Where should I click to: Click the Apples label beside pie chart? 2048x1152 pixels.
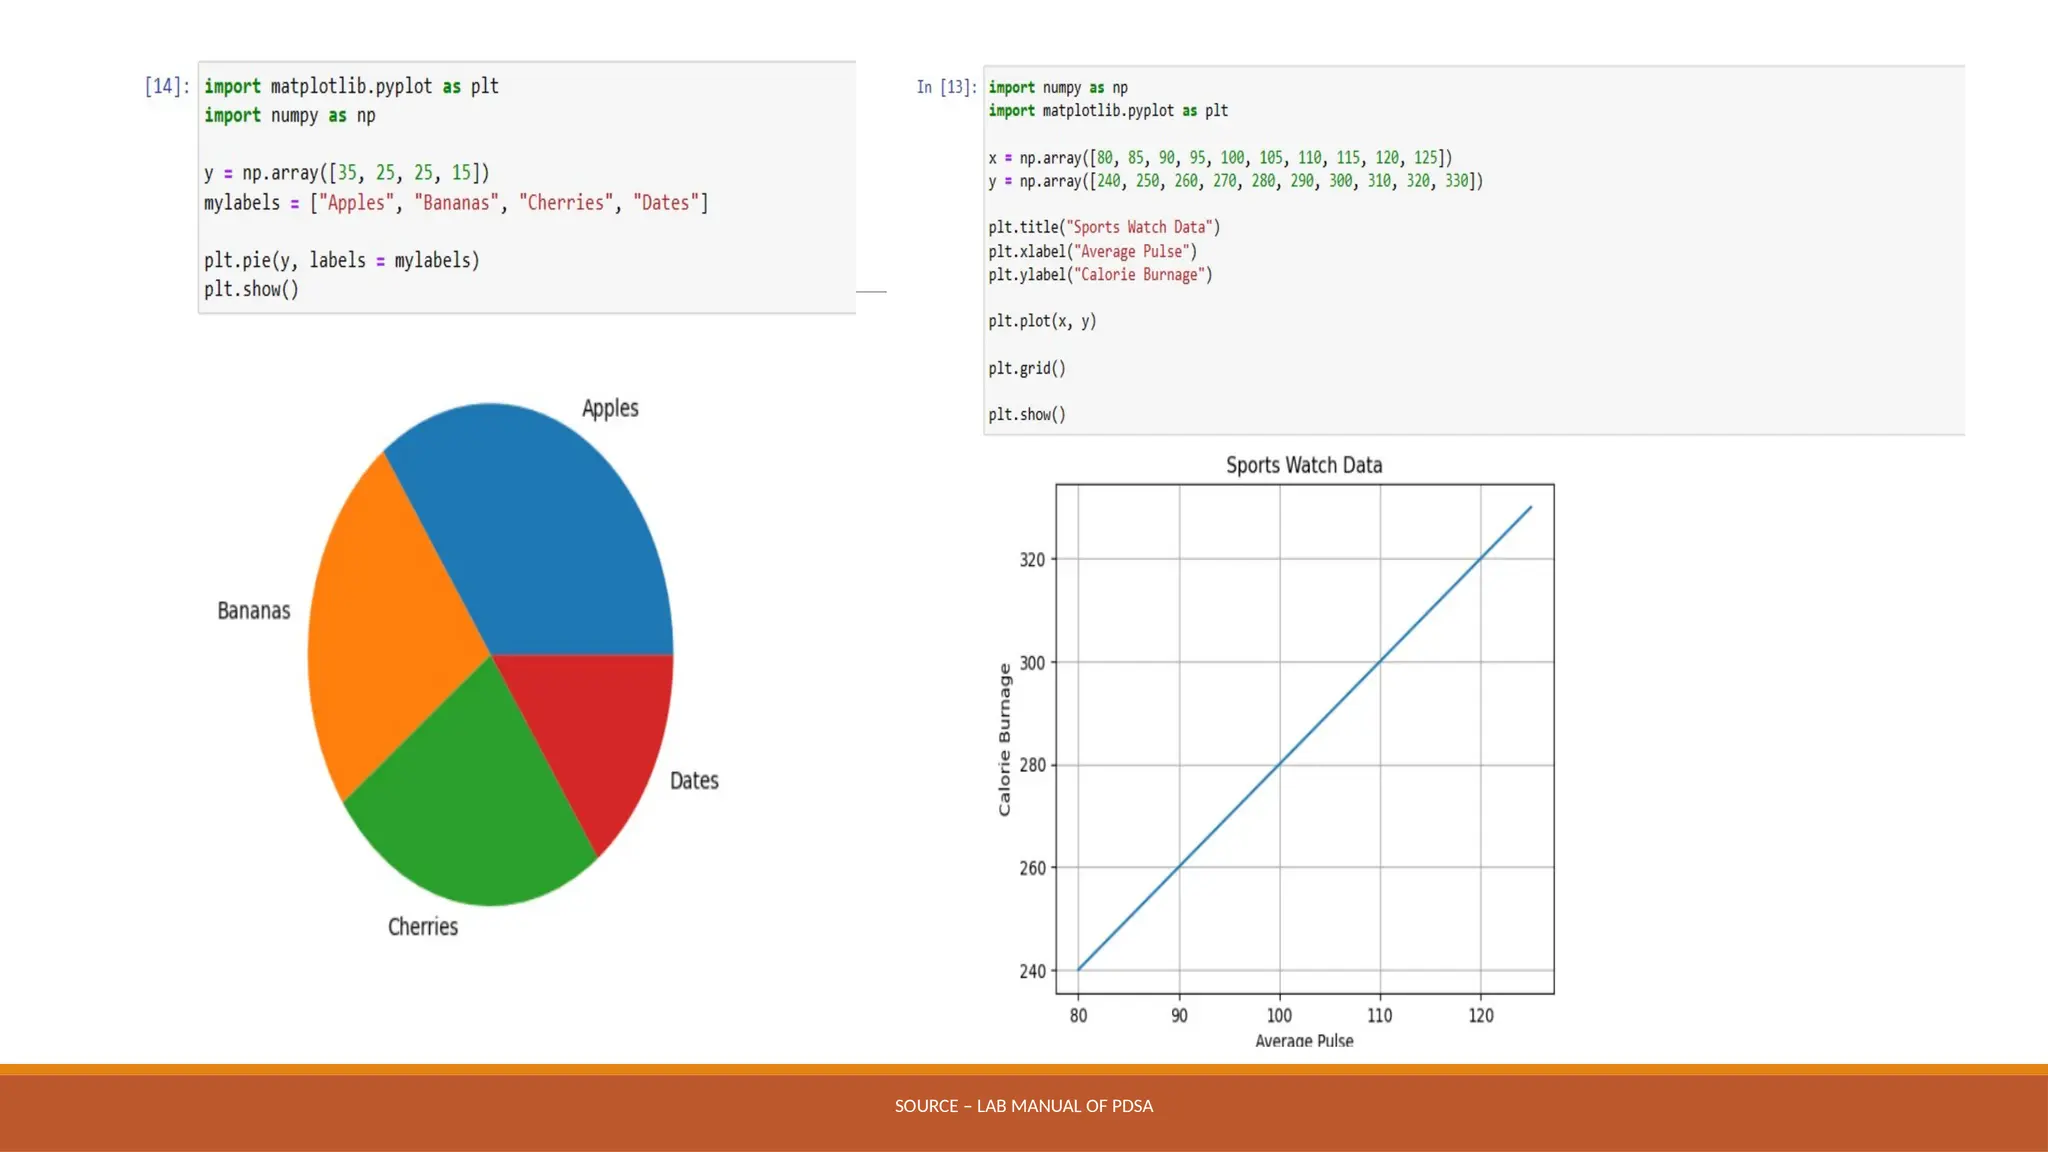pos(610,408)
